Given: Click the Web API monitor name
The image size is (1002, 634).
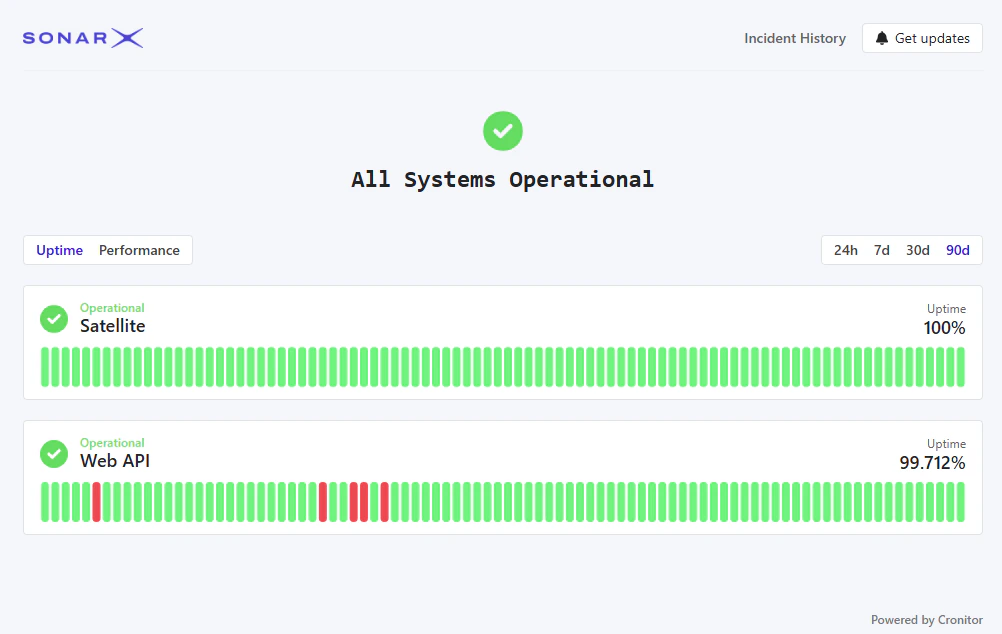Looking at the screenshot, I should point(115,461).
